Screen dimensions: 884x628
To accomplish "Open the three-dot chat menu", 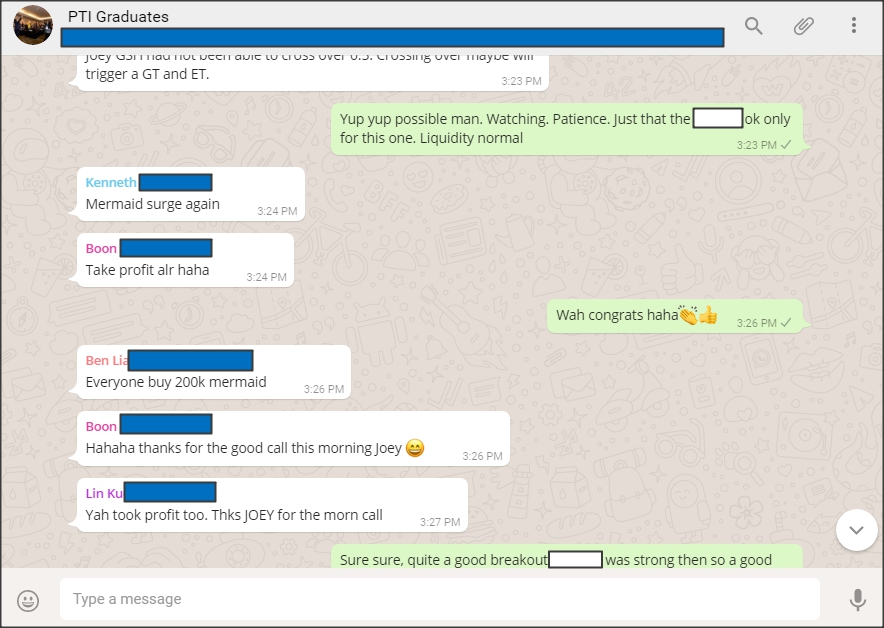I will pyautogui.click(x=854, y=25).
